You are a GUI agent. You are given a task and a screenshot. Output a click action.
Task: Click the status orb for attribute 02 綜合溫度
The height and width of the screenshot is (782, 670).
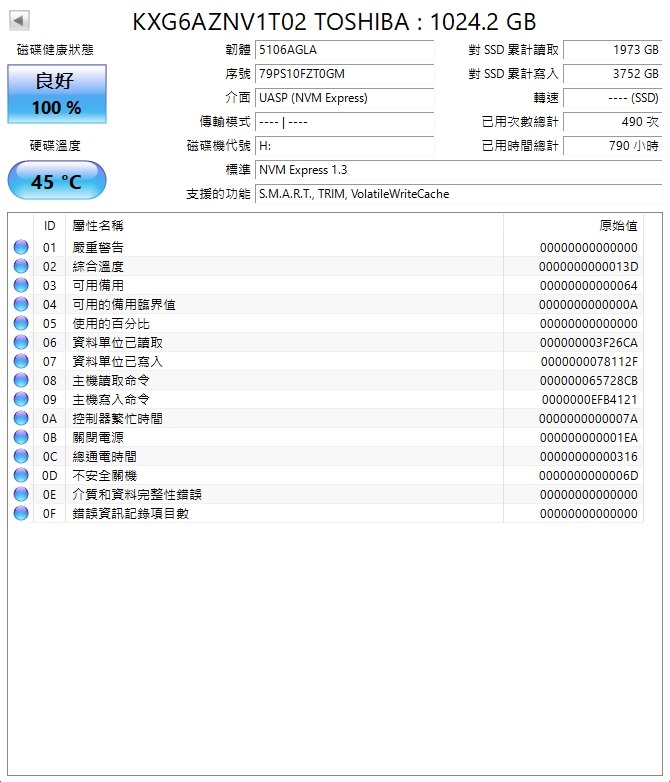pos(21,266)
